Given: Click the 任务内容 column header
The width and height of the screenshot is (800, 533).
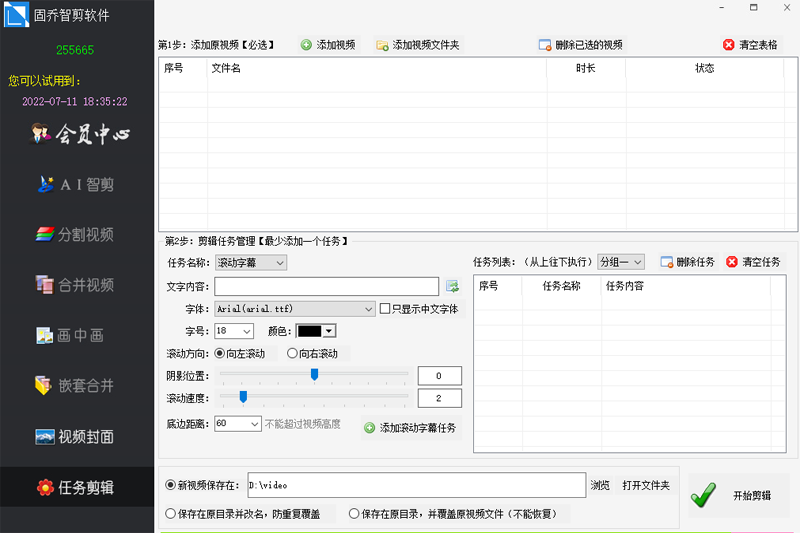Looking at the screenshot, I should (624, 286).
